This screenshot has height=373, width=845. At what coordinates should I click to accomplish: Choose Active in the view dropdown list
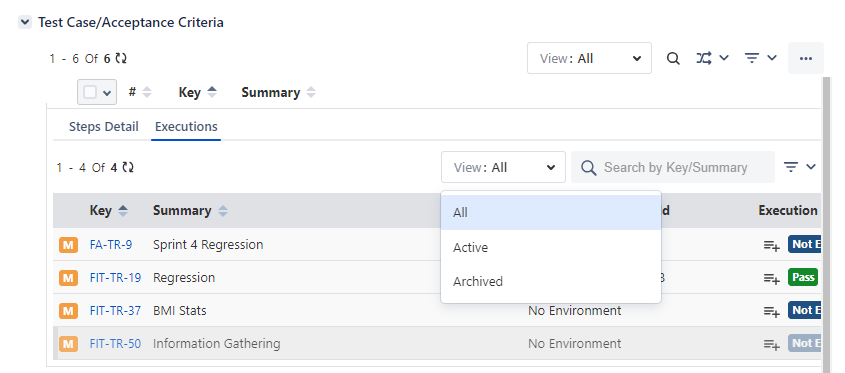click(551, 247)
